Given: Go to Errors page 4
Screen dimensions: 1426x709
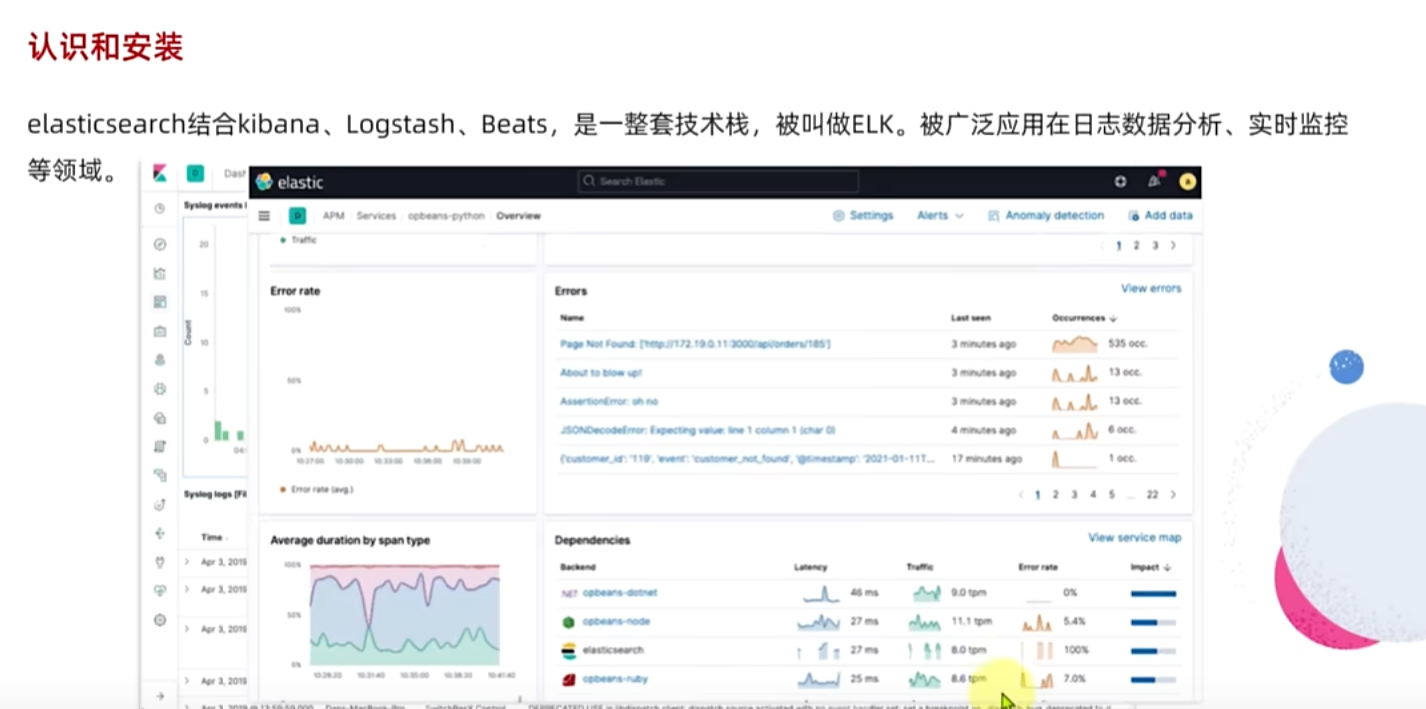Looking at the screenshot, I should (1093, 495).
